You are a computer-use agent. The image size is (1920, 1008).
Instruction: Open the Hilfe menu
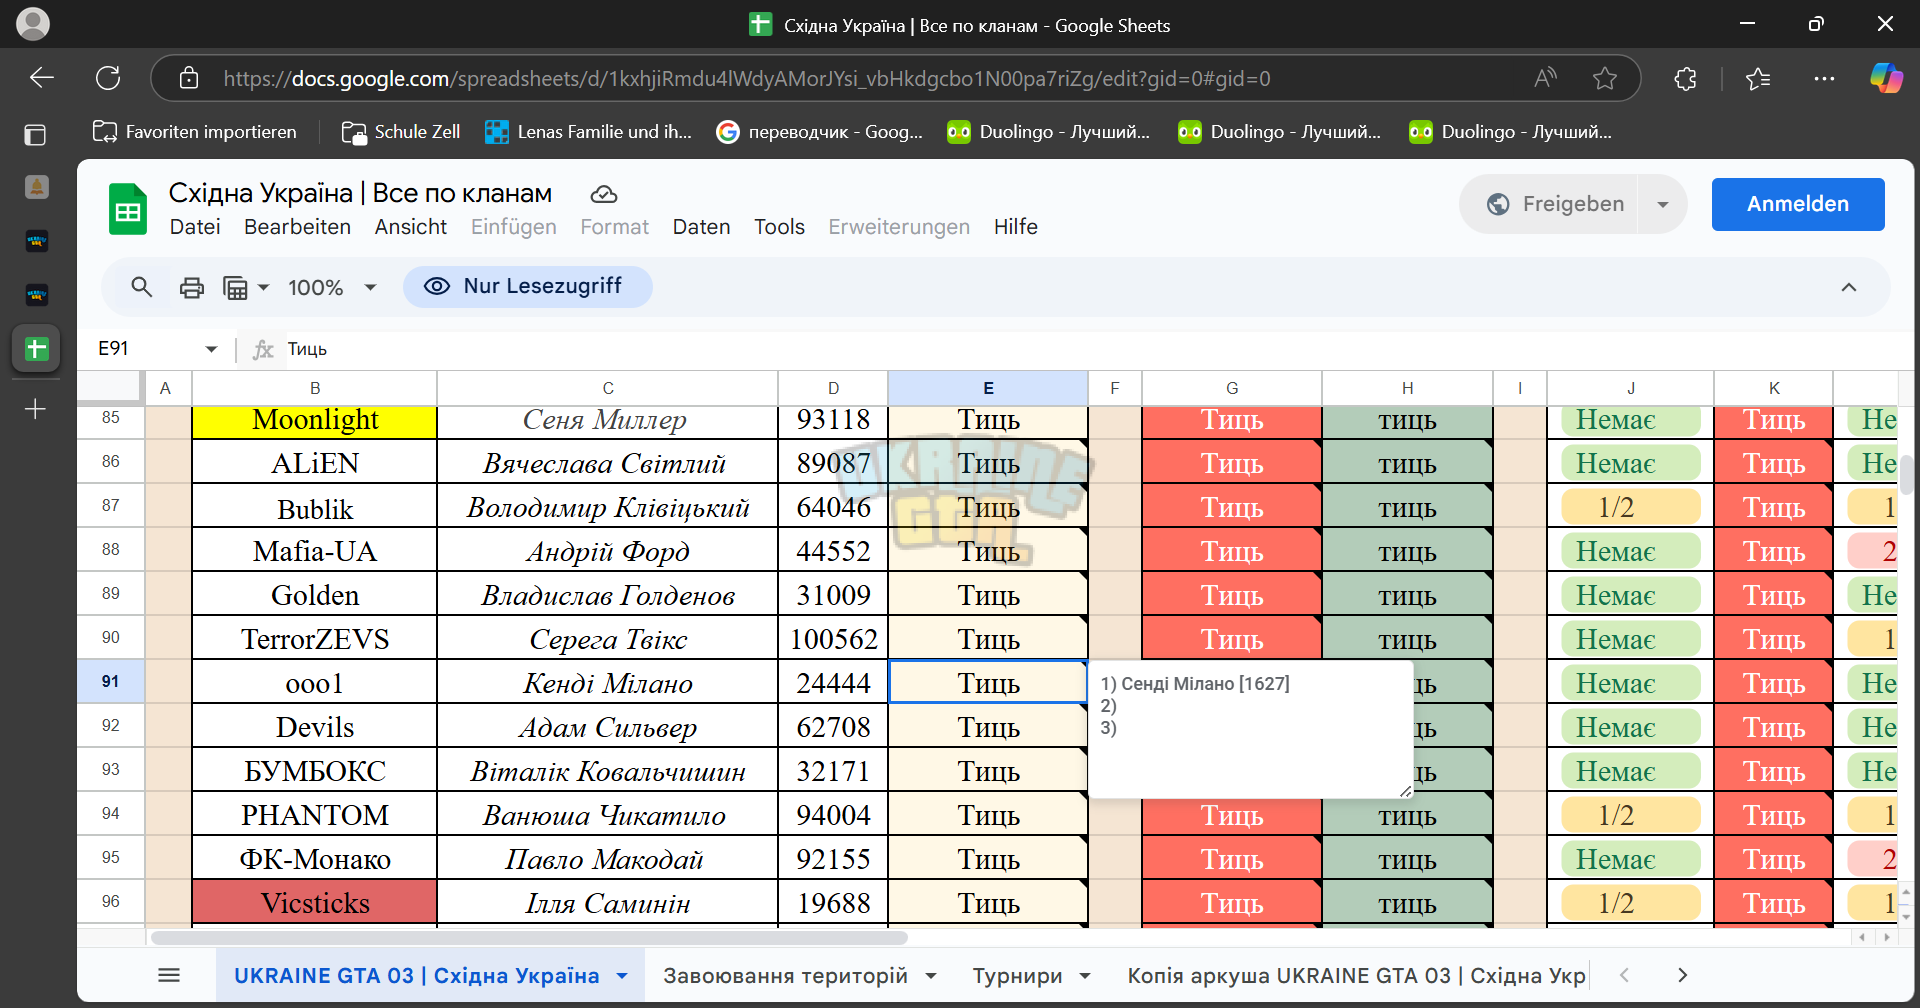point(1016,227)
